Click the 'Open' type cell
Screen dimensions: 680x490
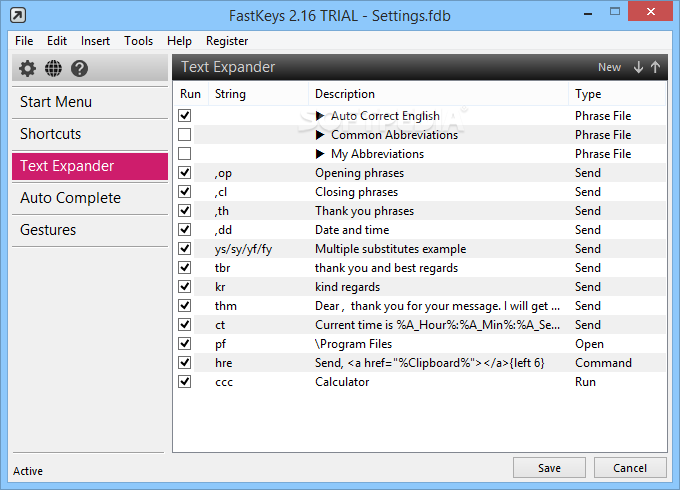pos(589,344)
